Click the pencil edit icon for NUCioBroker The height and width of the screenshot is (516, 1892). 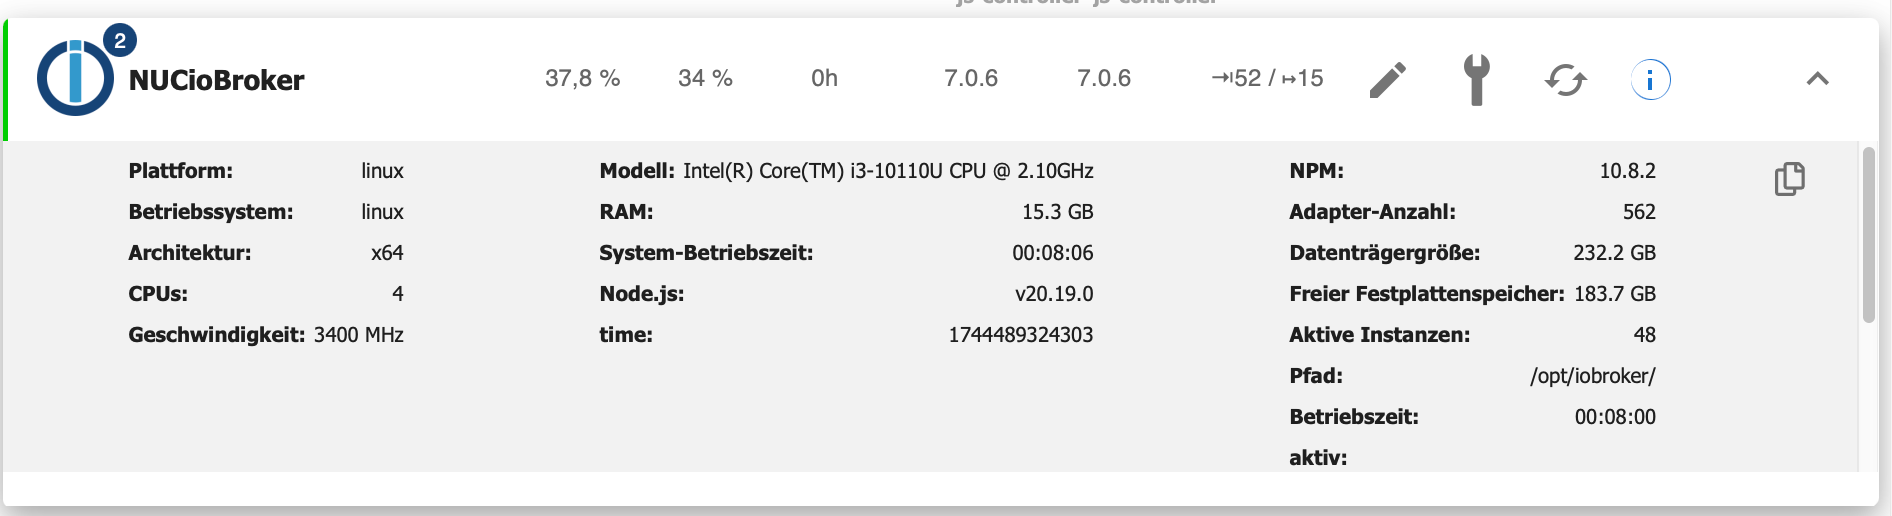coord(1387,80)
